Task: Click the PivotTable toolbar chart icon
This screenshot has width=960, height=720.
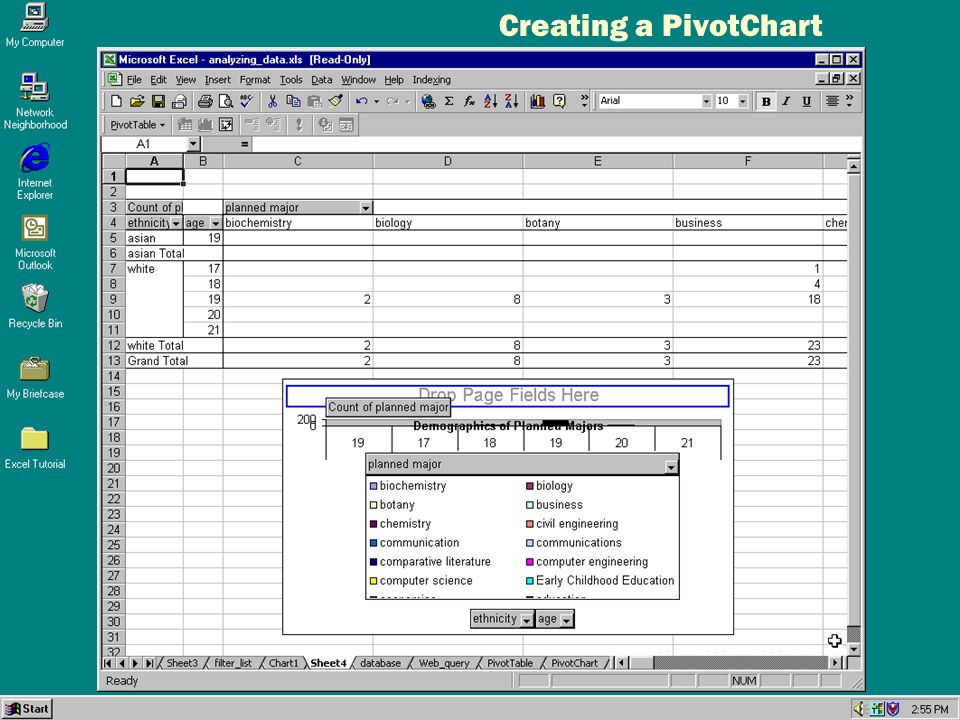Action: (x=205, y=125)
